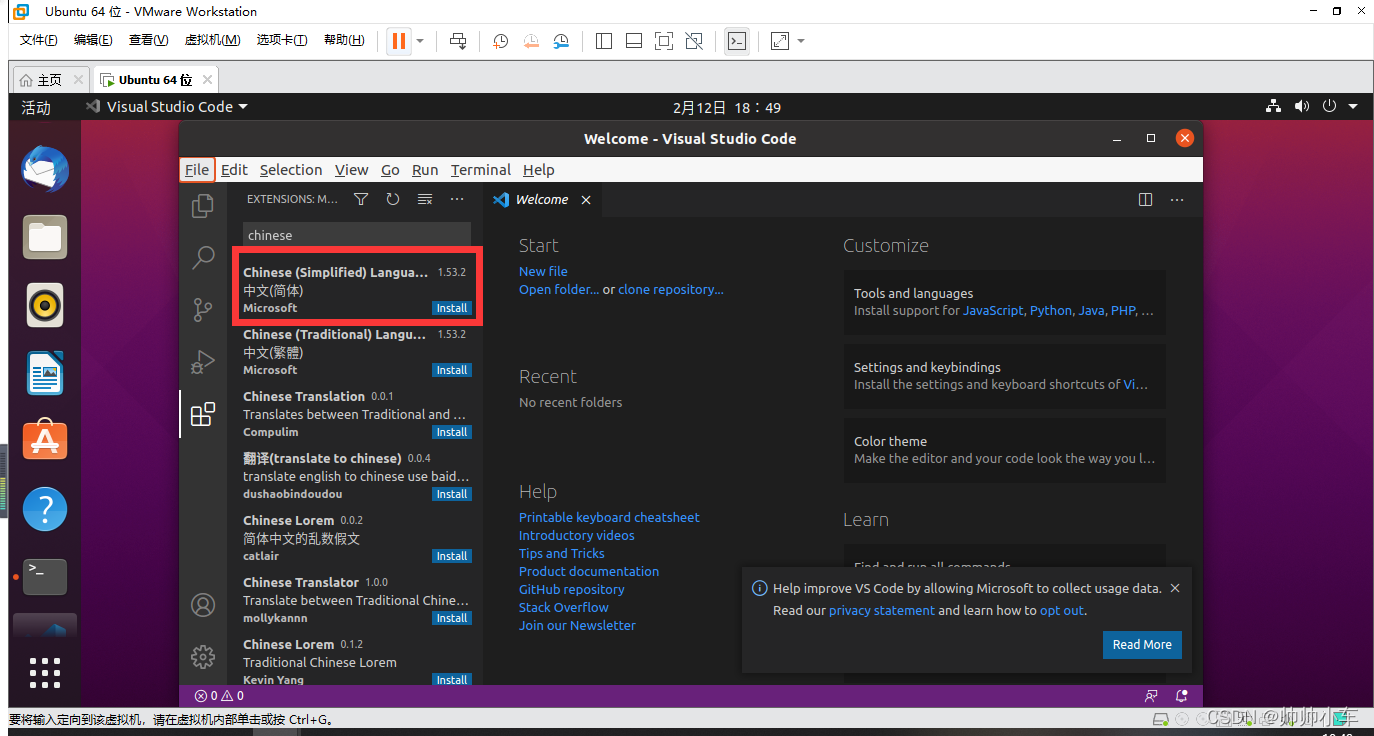Open the volume icon in the Ubuntu top bar
Screen dimensions: 1374x736
point(1301,106)
